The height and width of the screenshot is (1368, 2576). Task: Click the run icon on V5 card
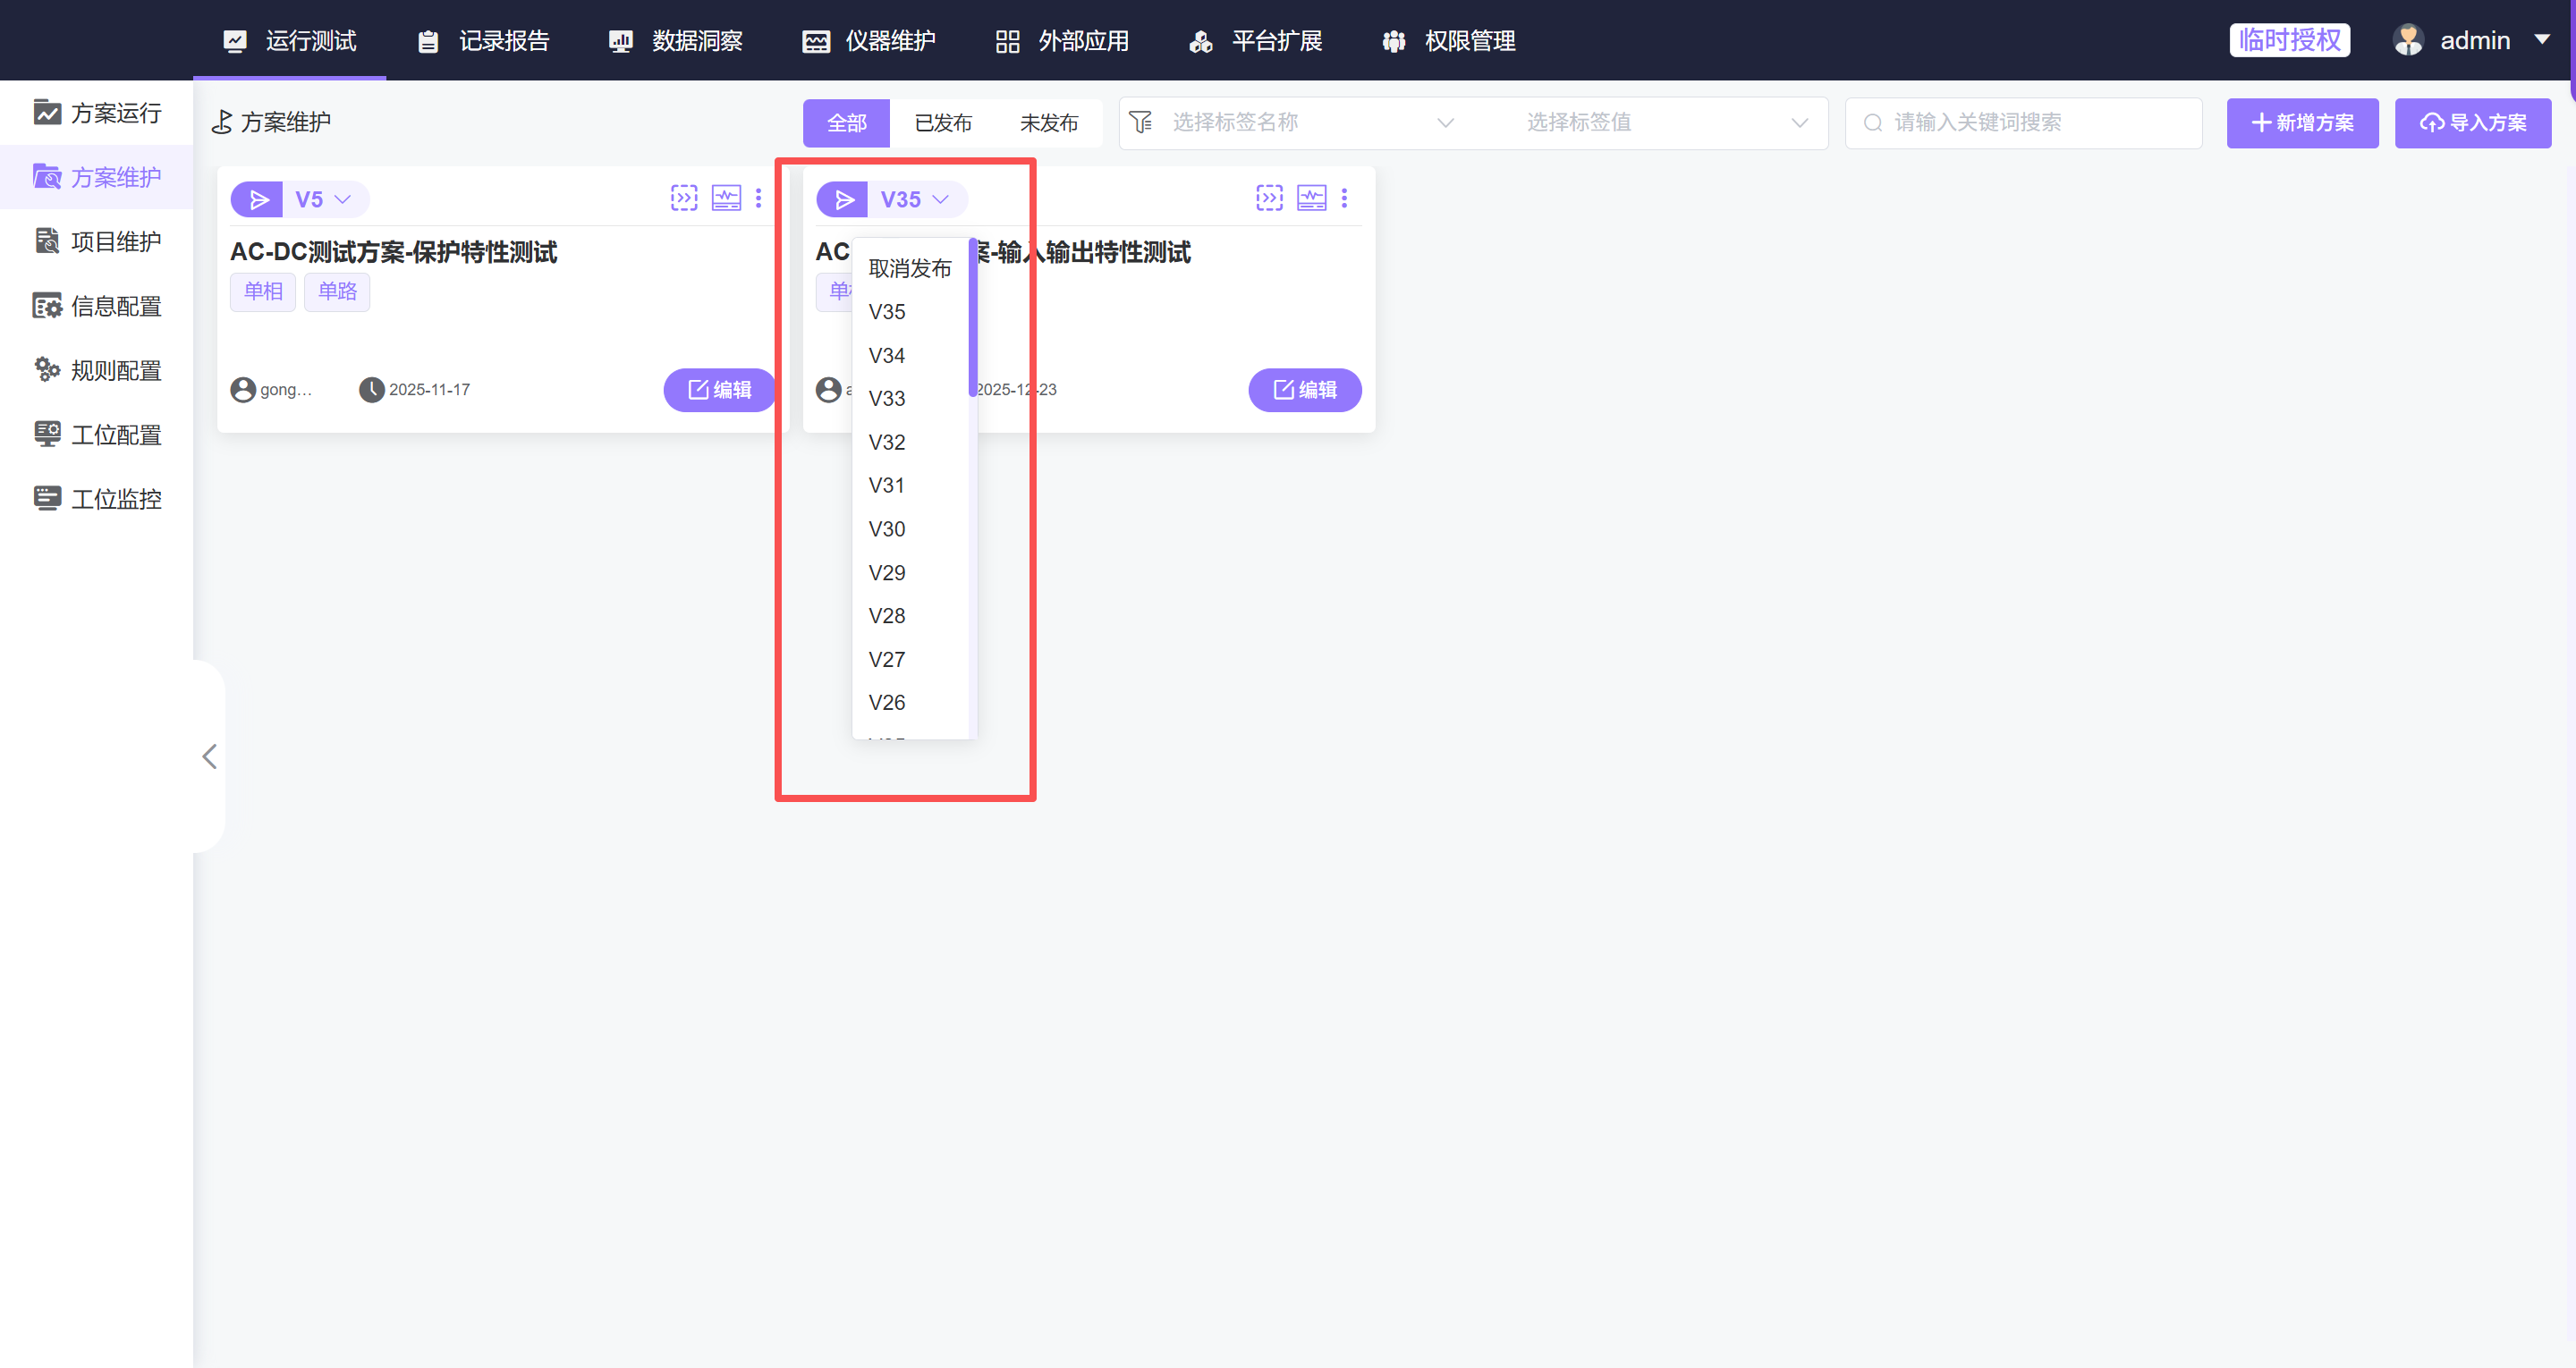pyautogui.click(x=258, y=199)
